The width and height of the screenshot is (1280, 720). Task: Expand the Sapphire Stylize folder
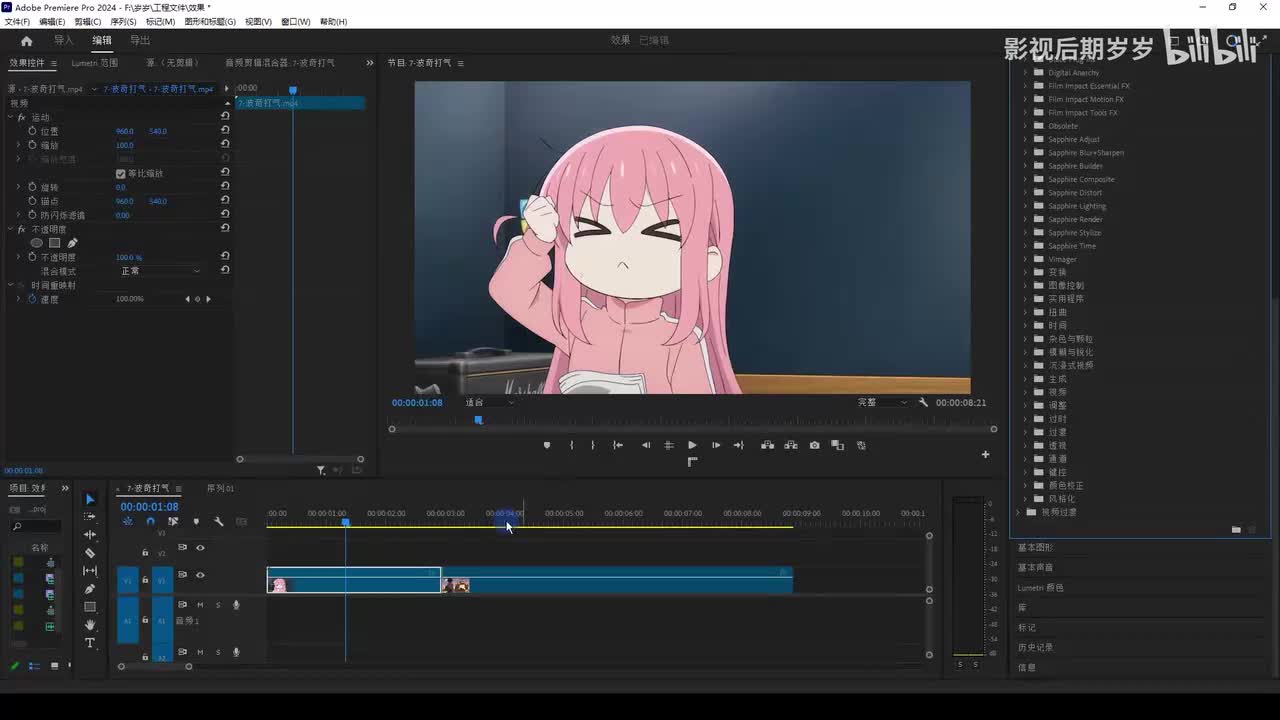pos(1025,233)
